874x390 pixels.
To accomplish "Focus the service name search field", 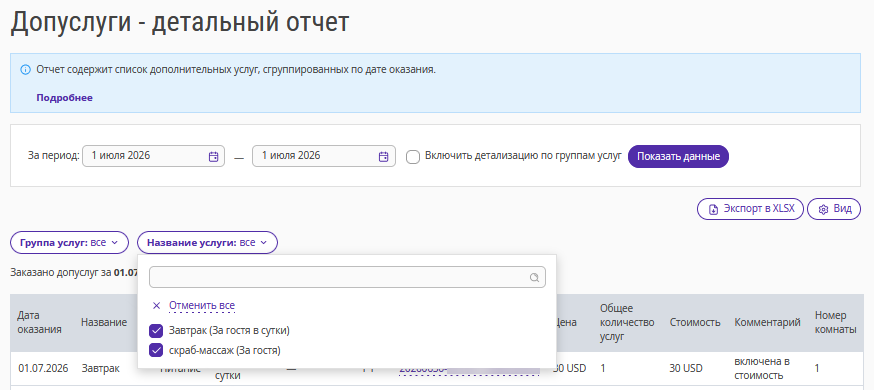I will tap(347, 277).
